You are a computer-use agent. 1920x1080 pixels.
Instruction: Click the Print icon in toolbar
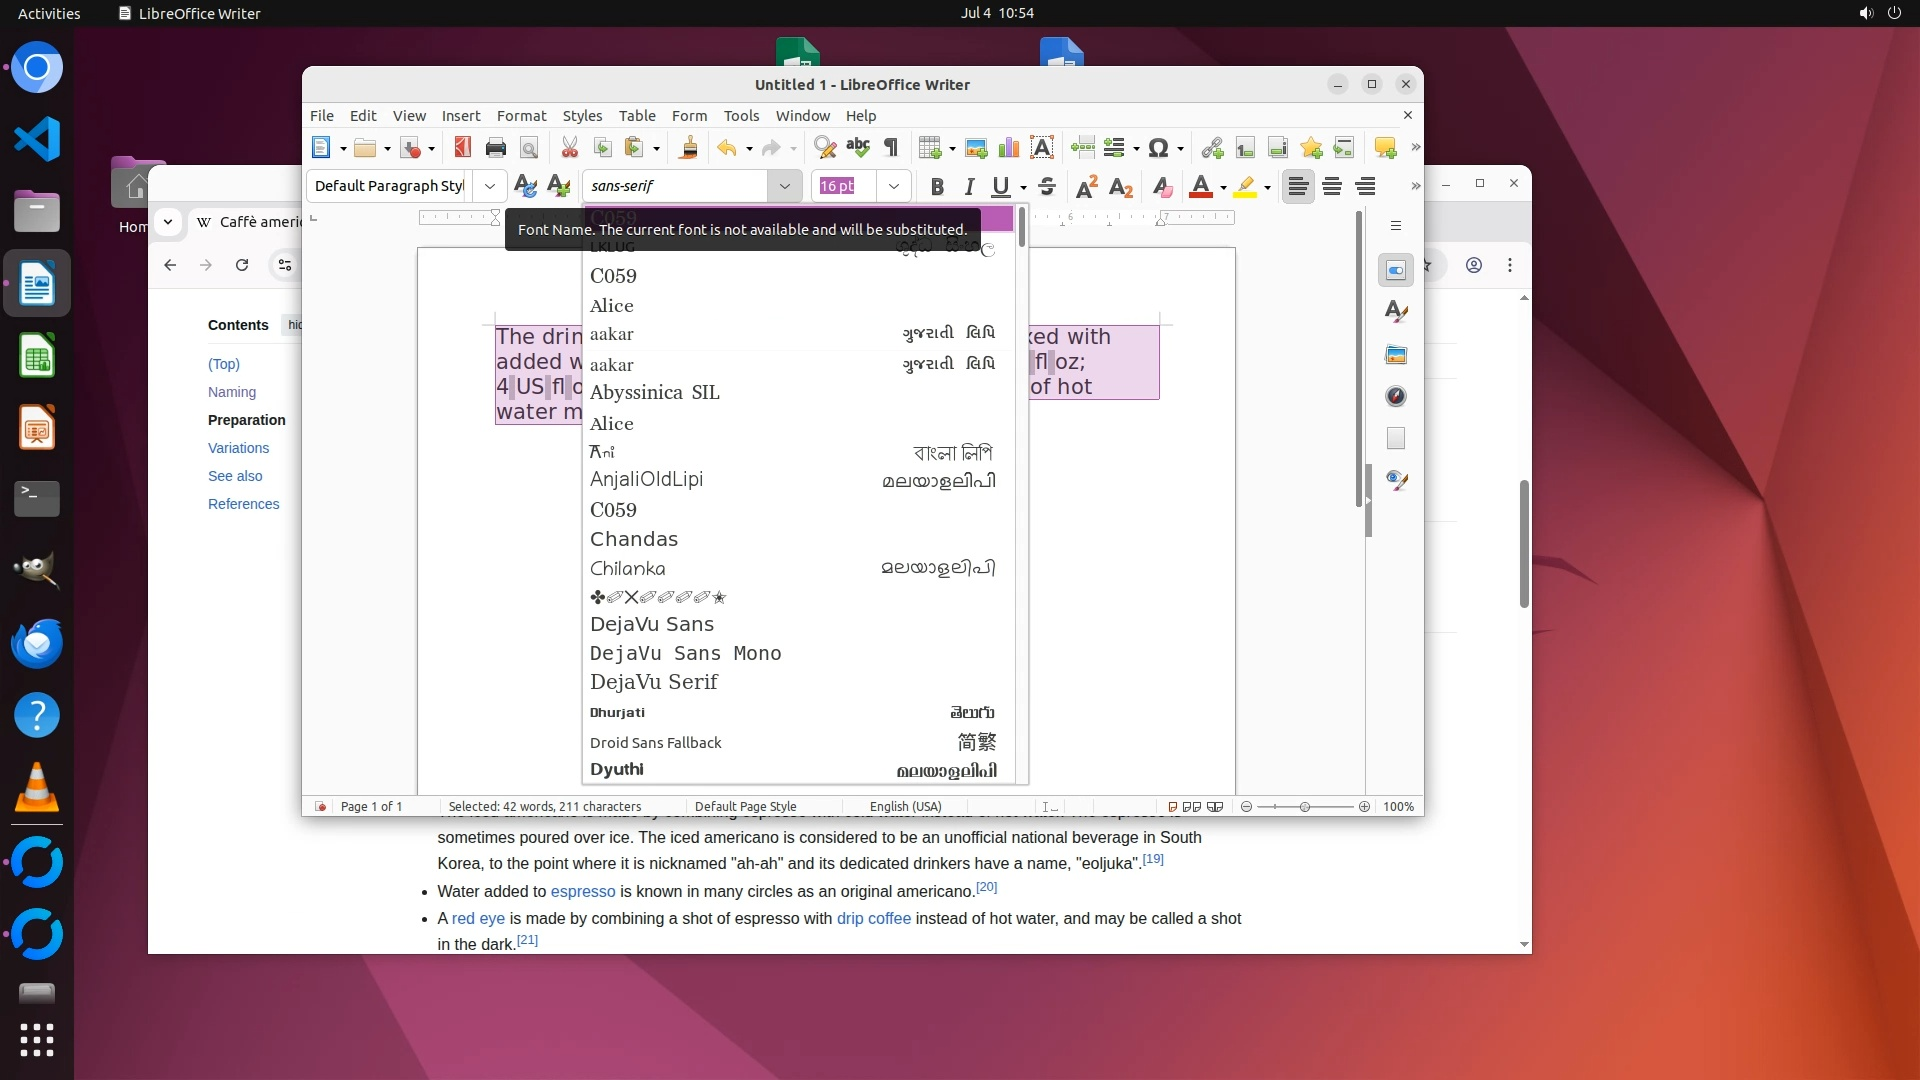[x=495, y=148]
